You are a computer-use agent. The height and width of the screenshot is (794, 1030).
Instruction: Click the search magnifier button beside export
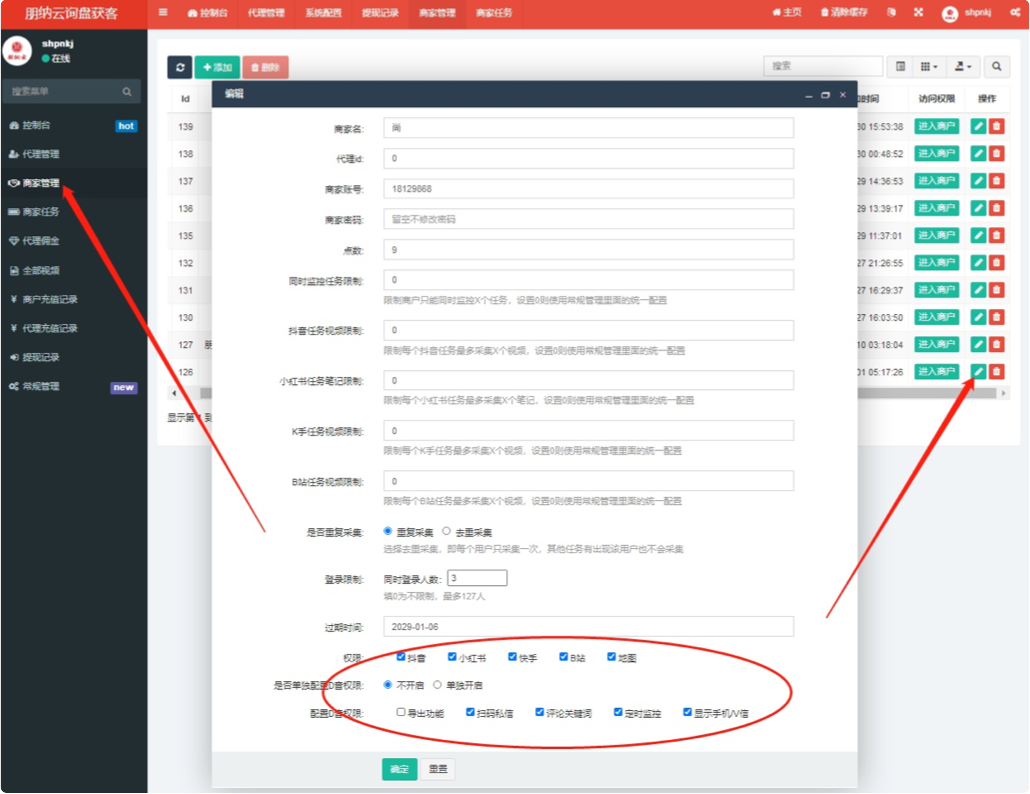996,66
